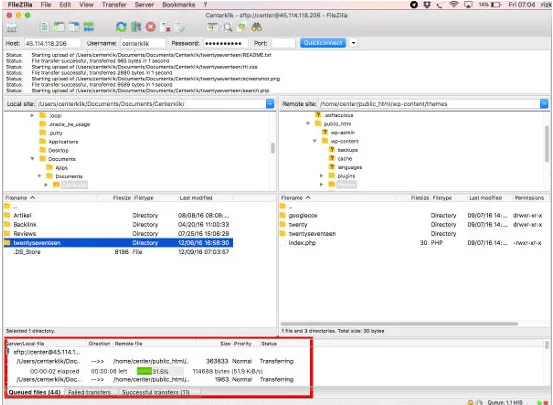Click the Quickconnect button
This screenshot has height=405, width=553.
[x=323, y=43]
